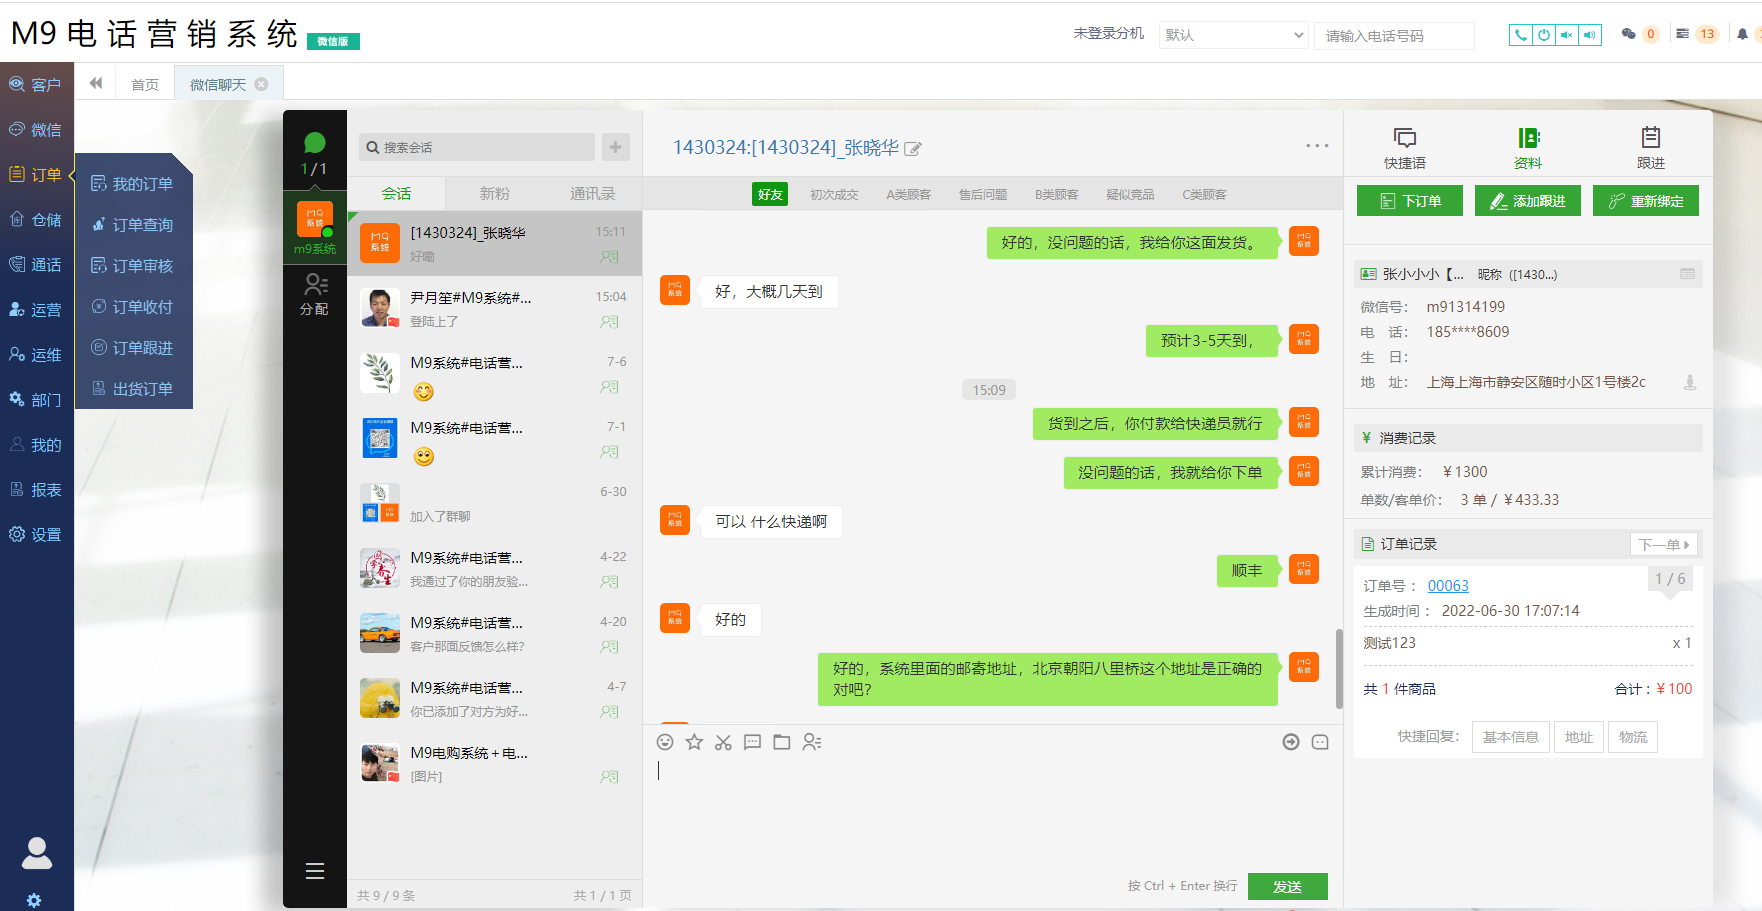Choose the A类顾客 tag

coord(908,194)
